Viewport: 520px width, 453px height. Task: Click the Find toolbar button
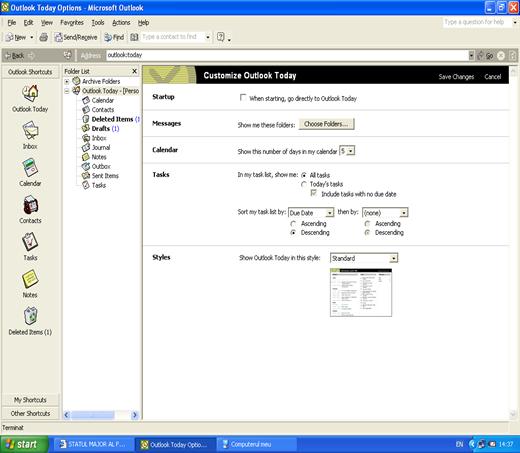tap(114, 37)
